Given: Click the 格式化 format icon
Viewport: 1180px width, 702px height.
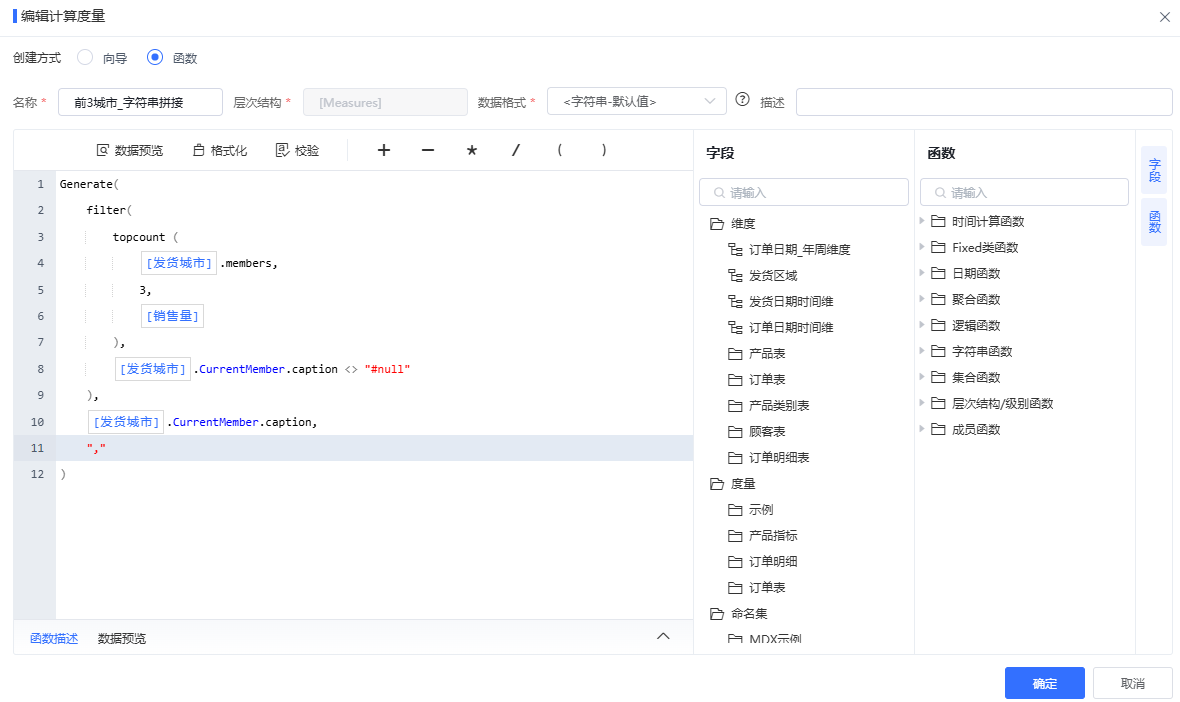Looking at the screenshot, I should (199, 150).
